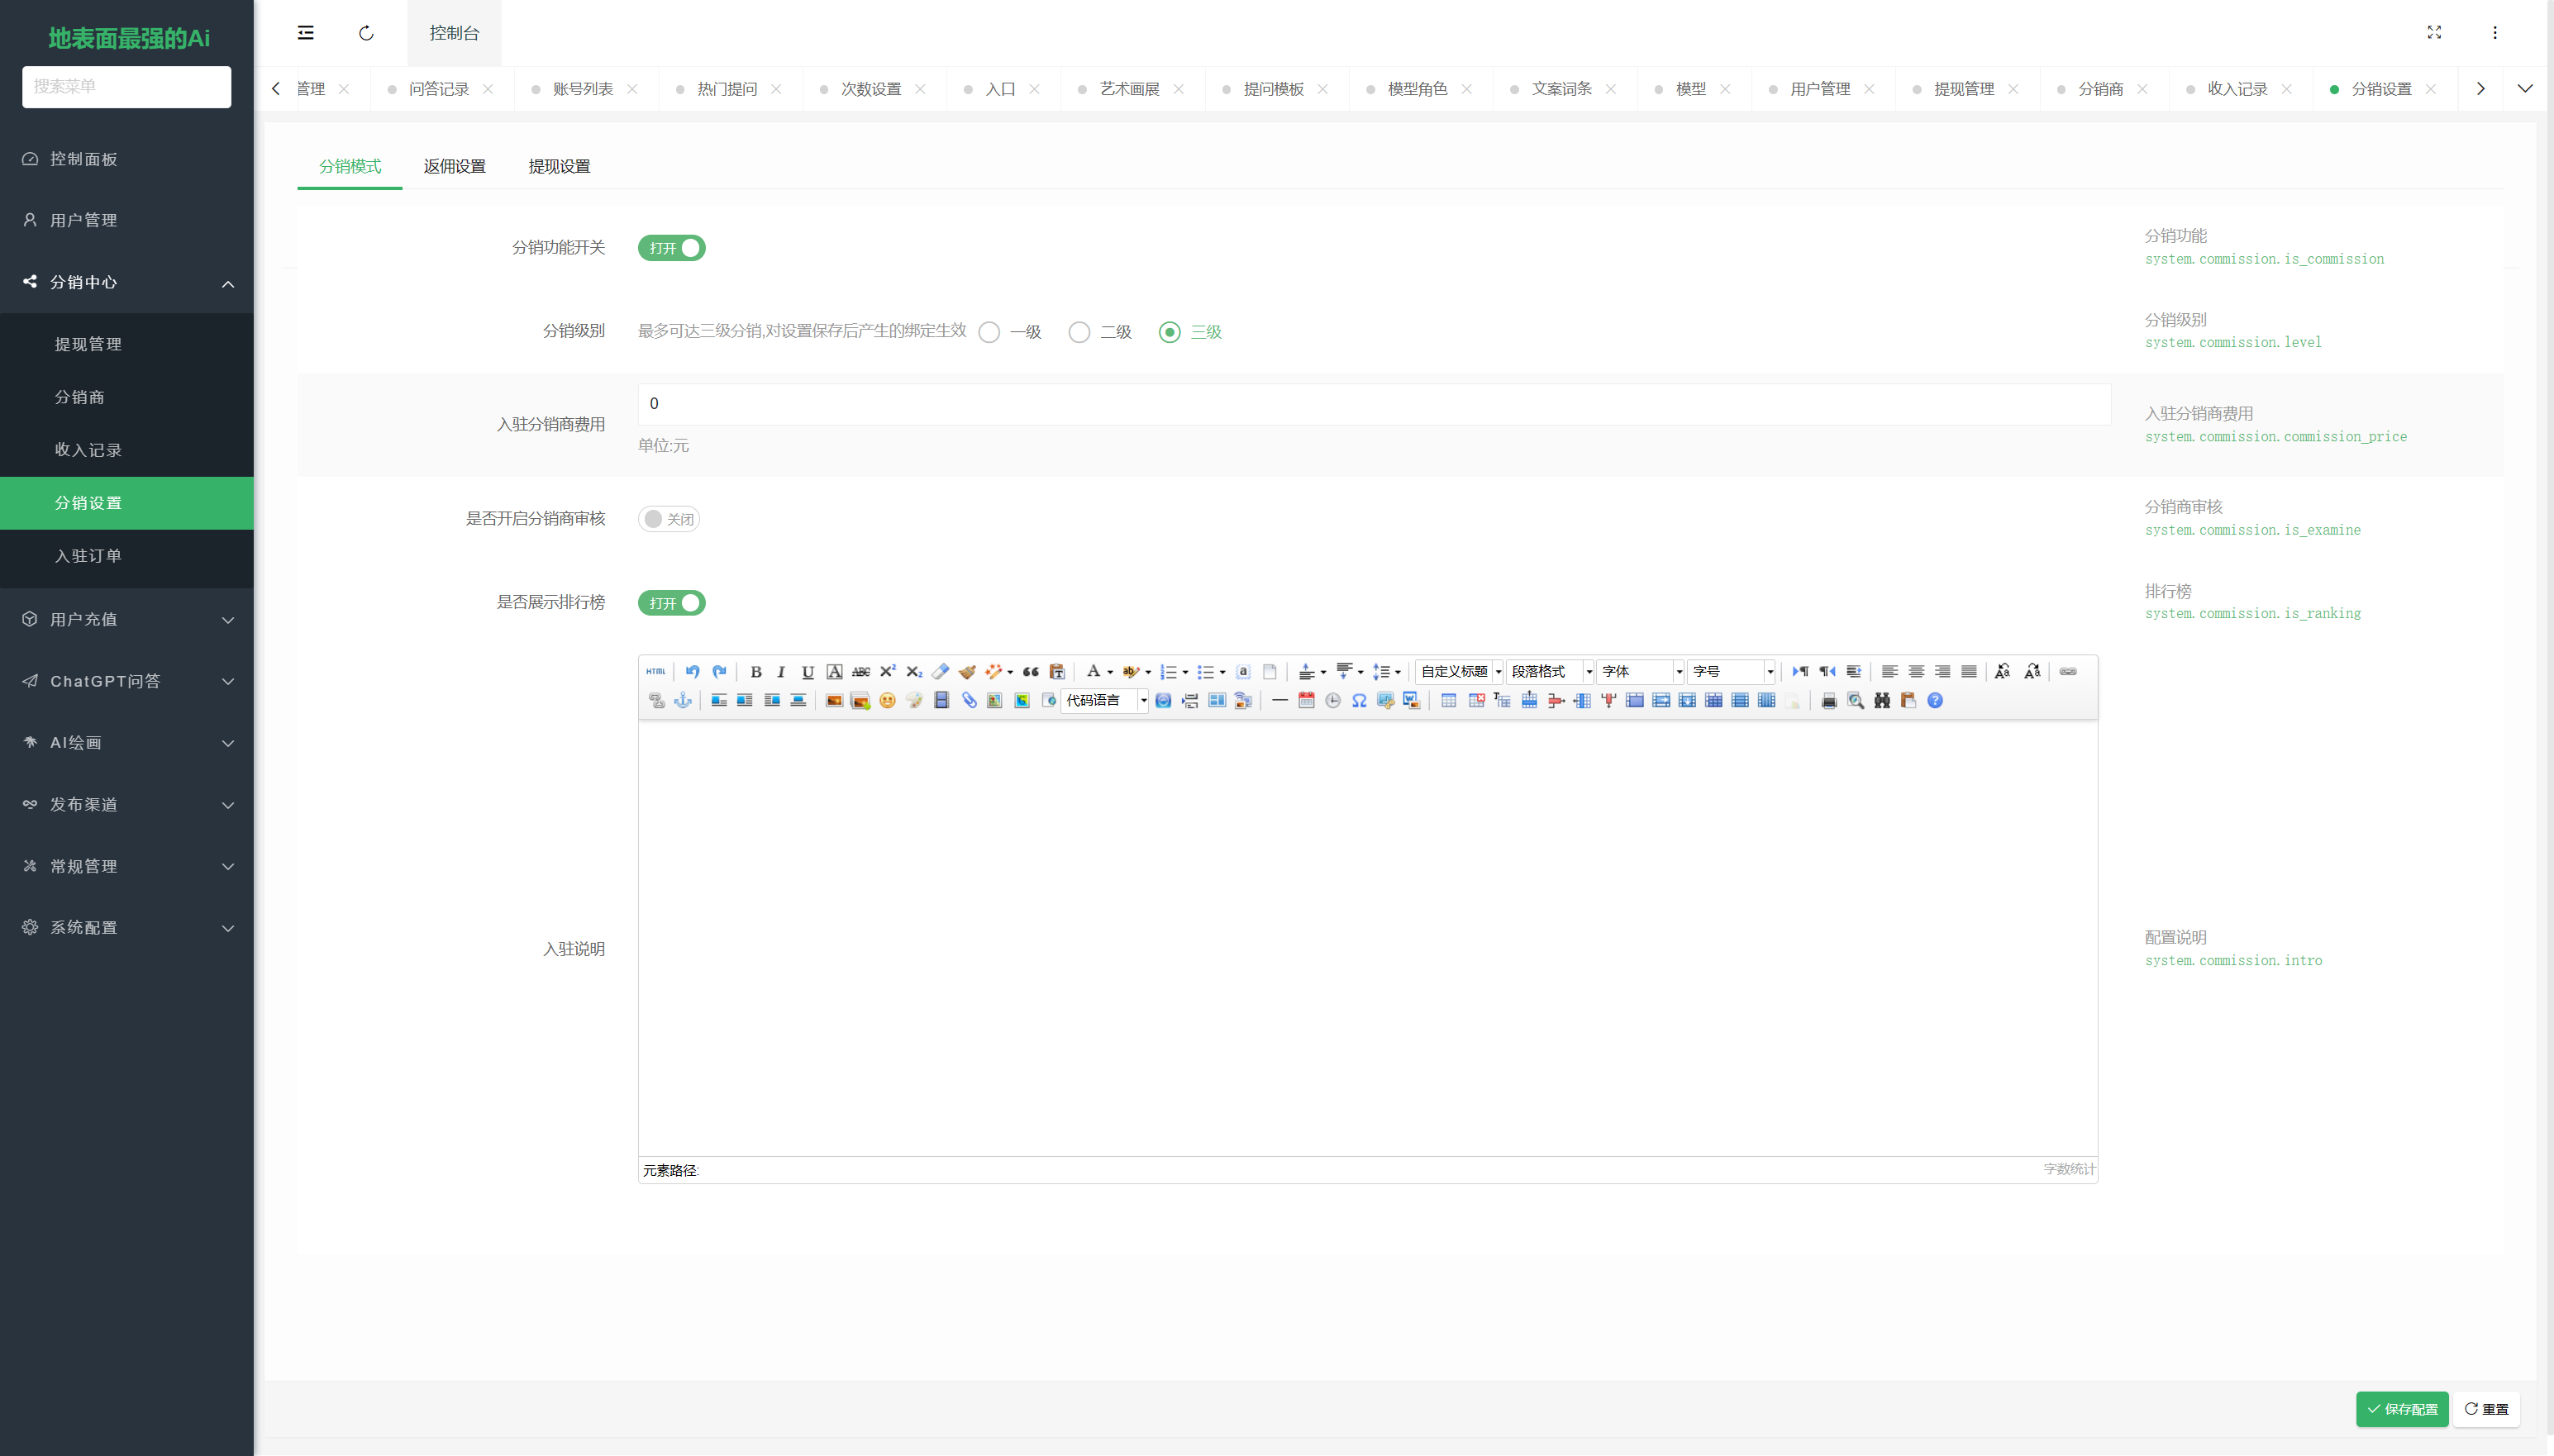Toggle italic formatting in editor
This screenshot has width=2554, height=1456.
(781, 672)
